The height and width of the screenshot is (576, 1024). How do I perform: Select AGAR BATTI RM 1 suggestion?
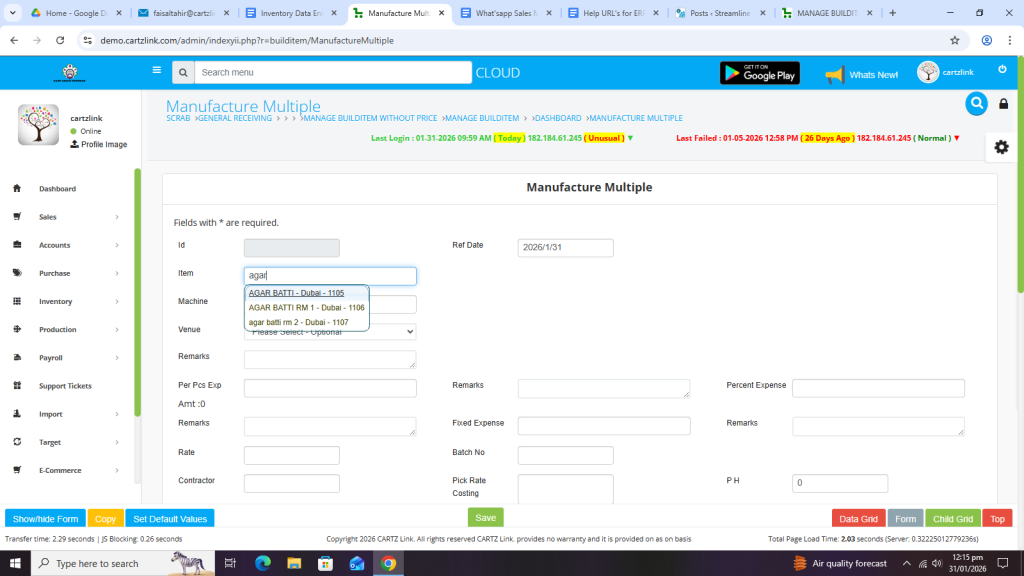tap(306, 308)
